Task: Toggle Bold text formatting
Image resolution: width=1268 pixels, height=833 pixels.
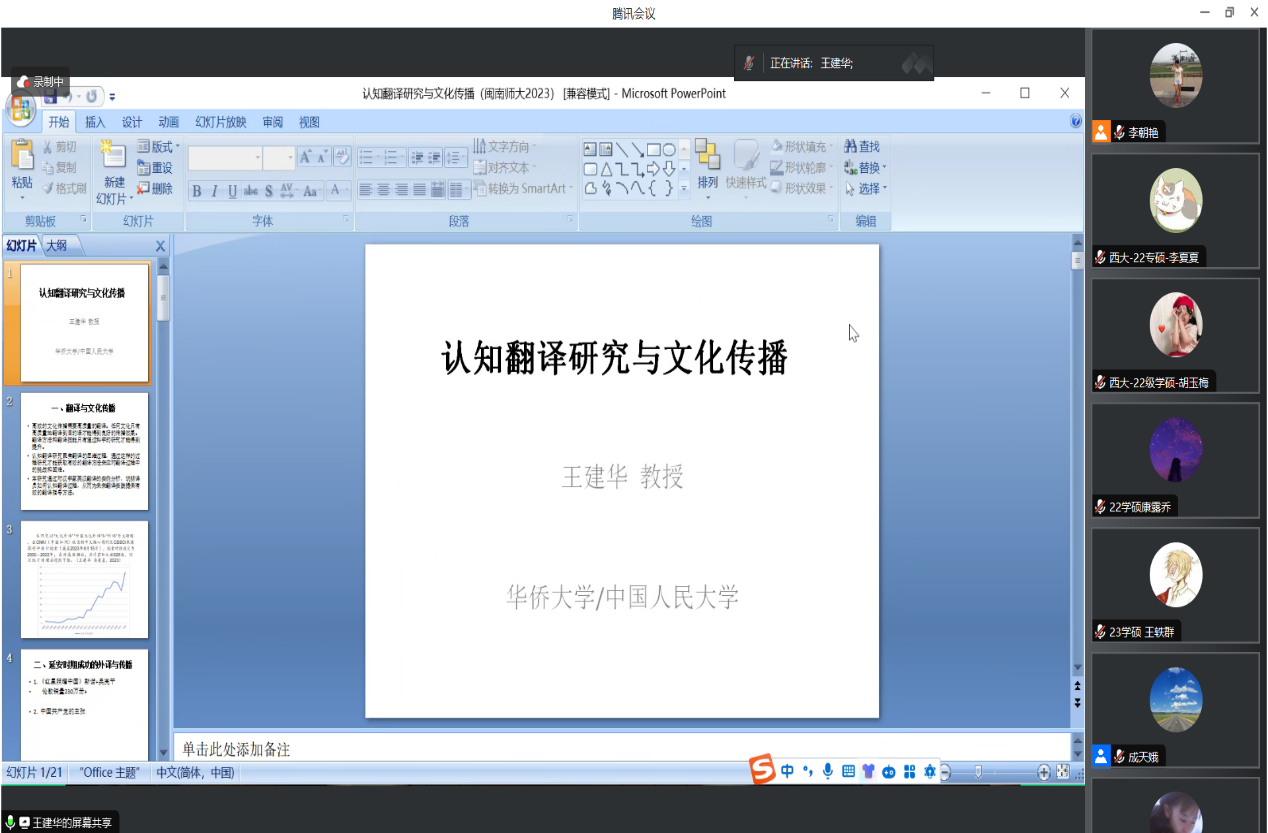Action: coord(197,191)
